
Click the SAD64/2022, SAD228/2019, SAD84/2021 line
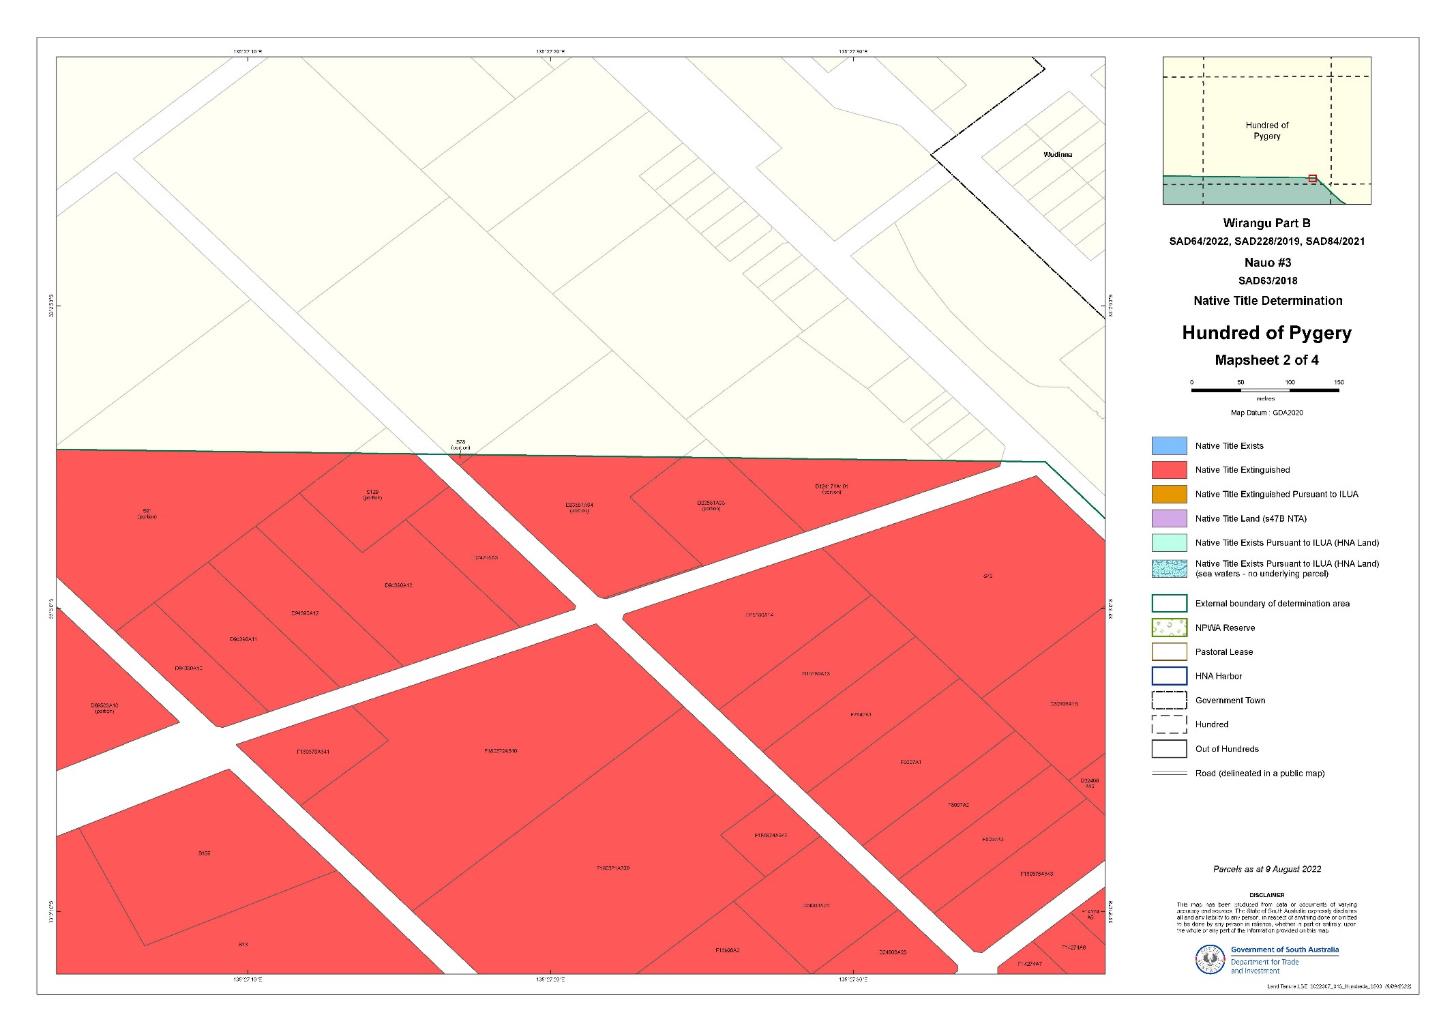click(1267, 242)
